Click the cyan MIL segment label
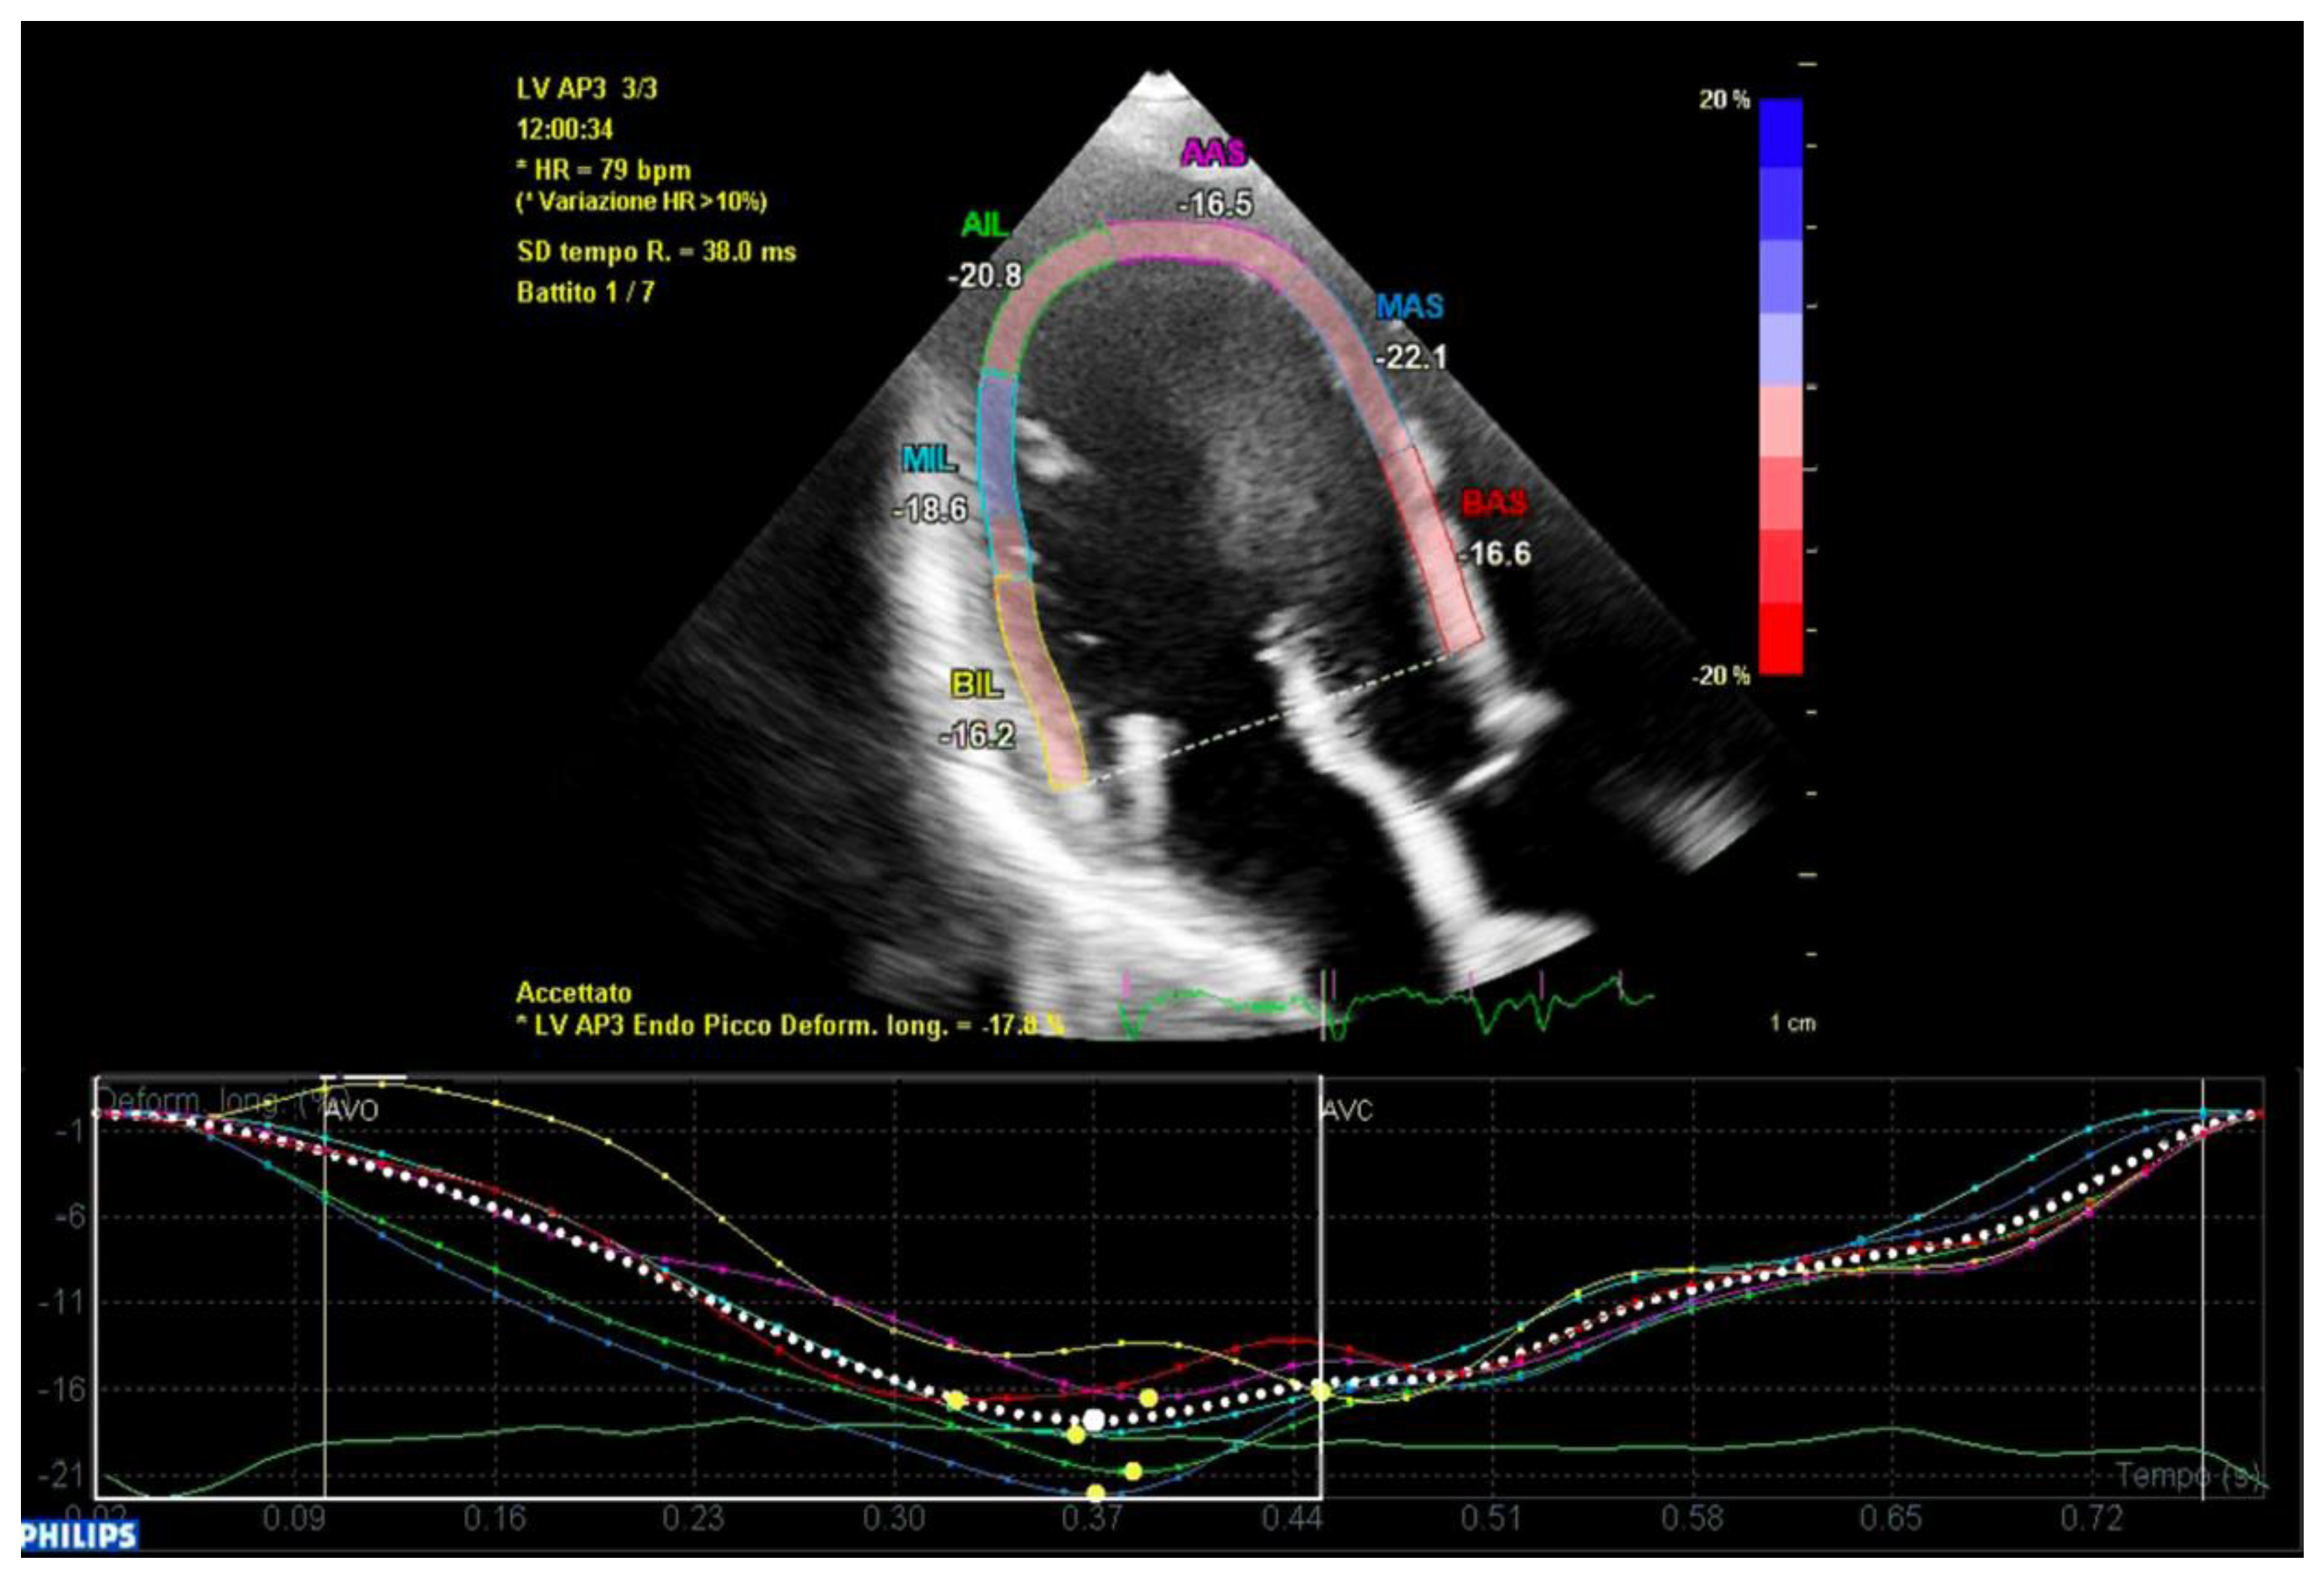The image size is (2324, 1576). pos(929,459)
